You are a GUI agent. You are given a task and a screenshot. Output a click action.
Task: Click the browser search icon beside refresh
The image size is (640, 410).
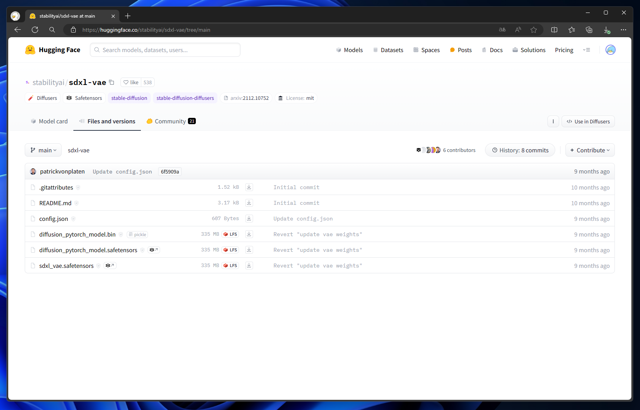[52, 29]
